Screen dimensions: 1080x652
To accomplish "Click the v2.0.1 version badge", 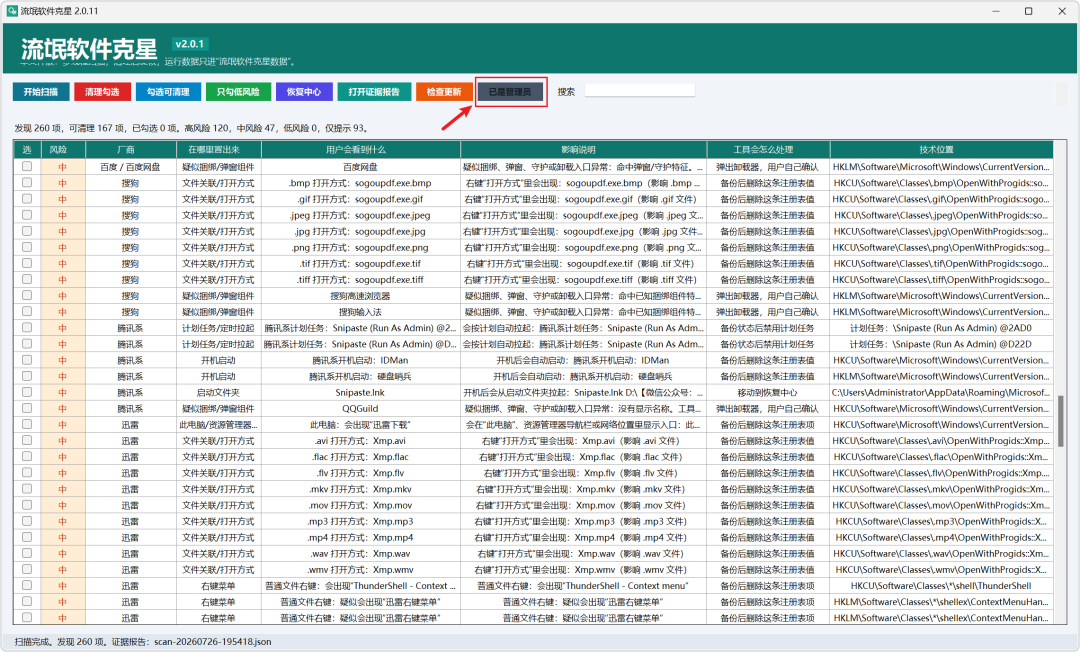I will pyautogui.click(x=189, y=44).
